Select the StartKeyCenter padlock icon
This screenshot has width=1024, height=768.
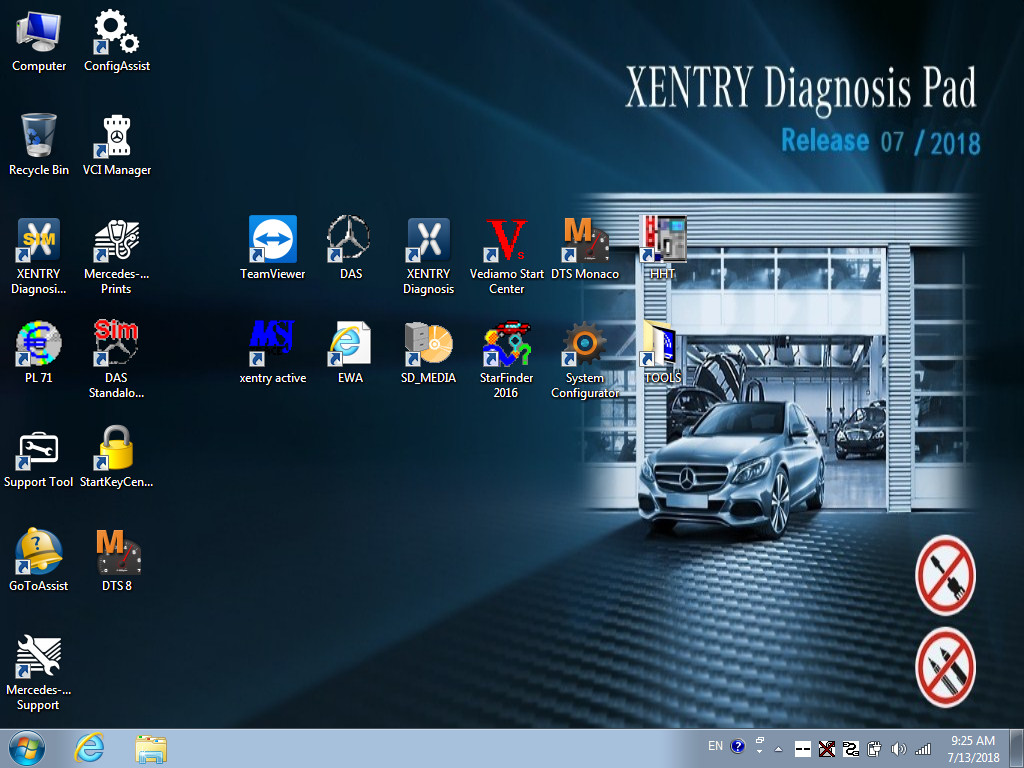(117, 448)
